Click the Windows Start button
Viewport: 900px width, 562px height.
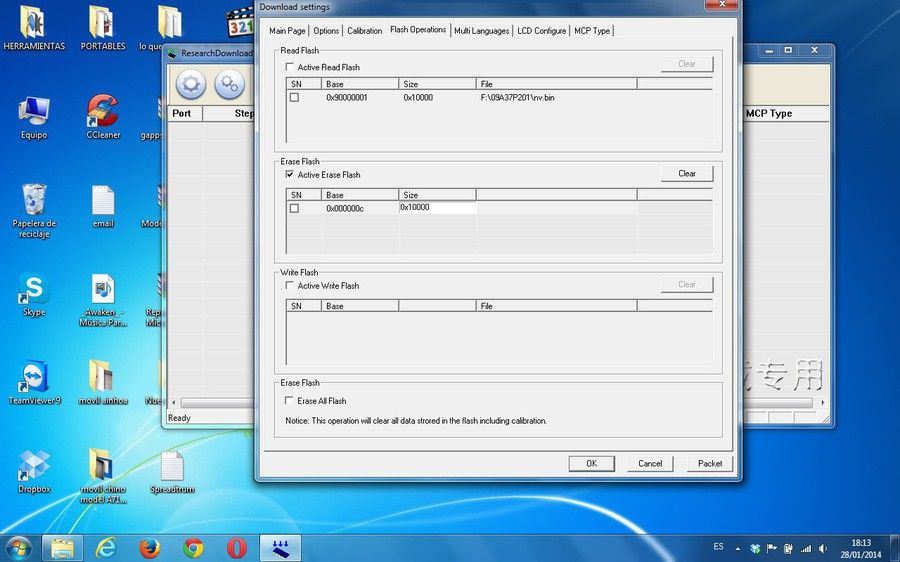pos(19,548)
